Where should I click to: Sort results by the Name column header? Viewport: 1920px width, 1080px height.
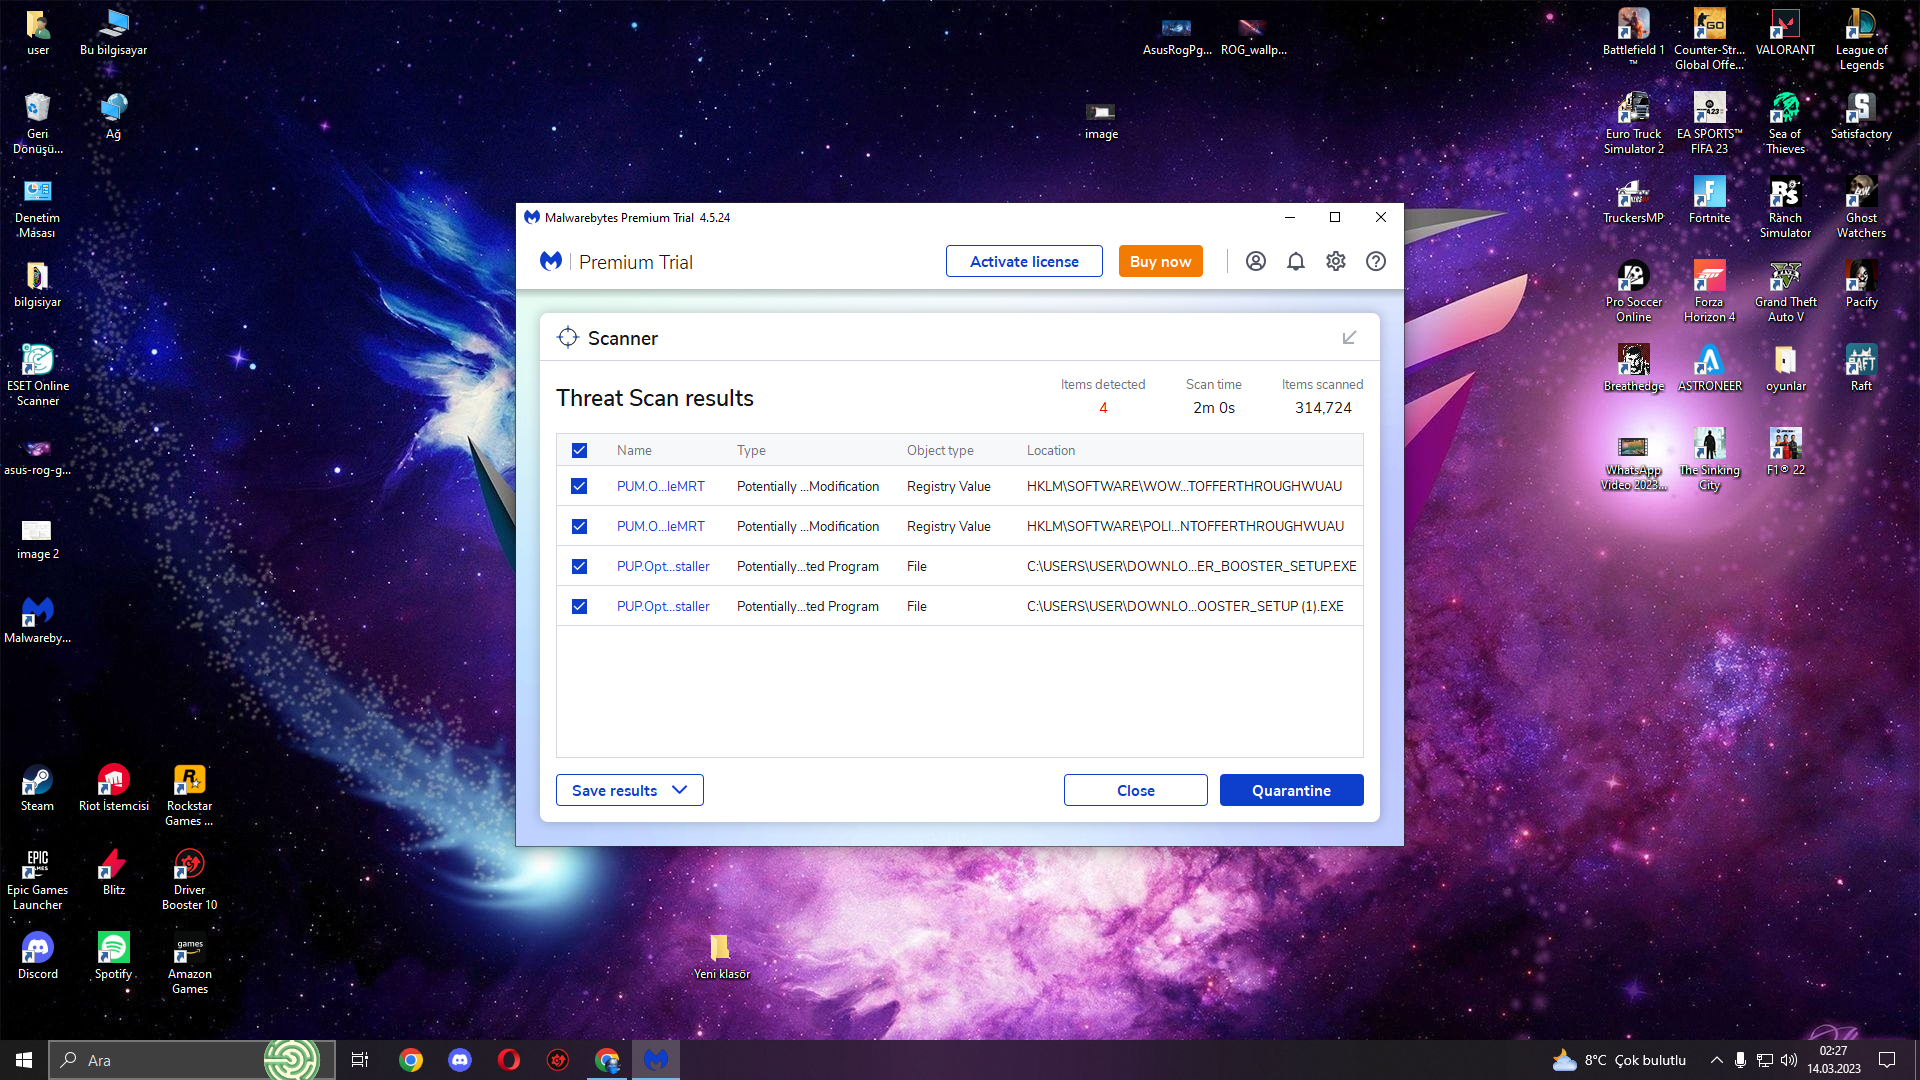coord(634,451)
